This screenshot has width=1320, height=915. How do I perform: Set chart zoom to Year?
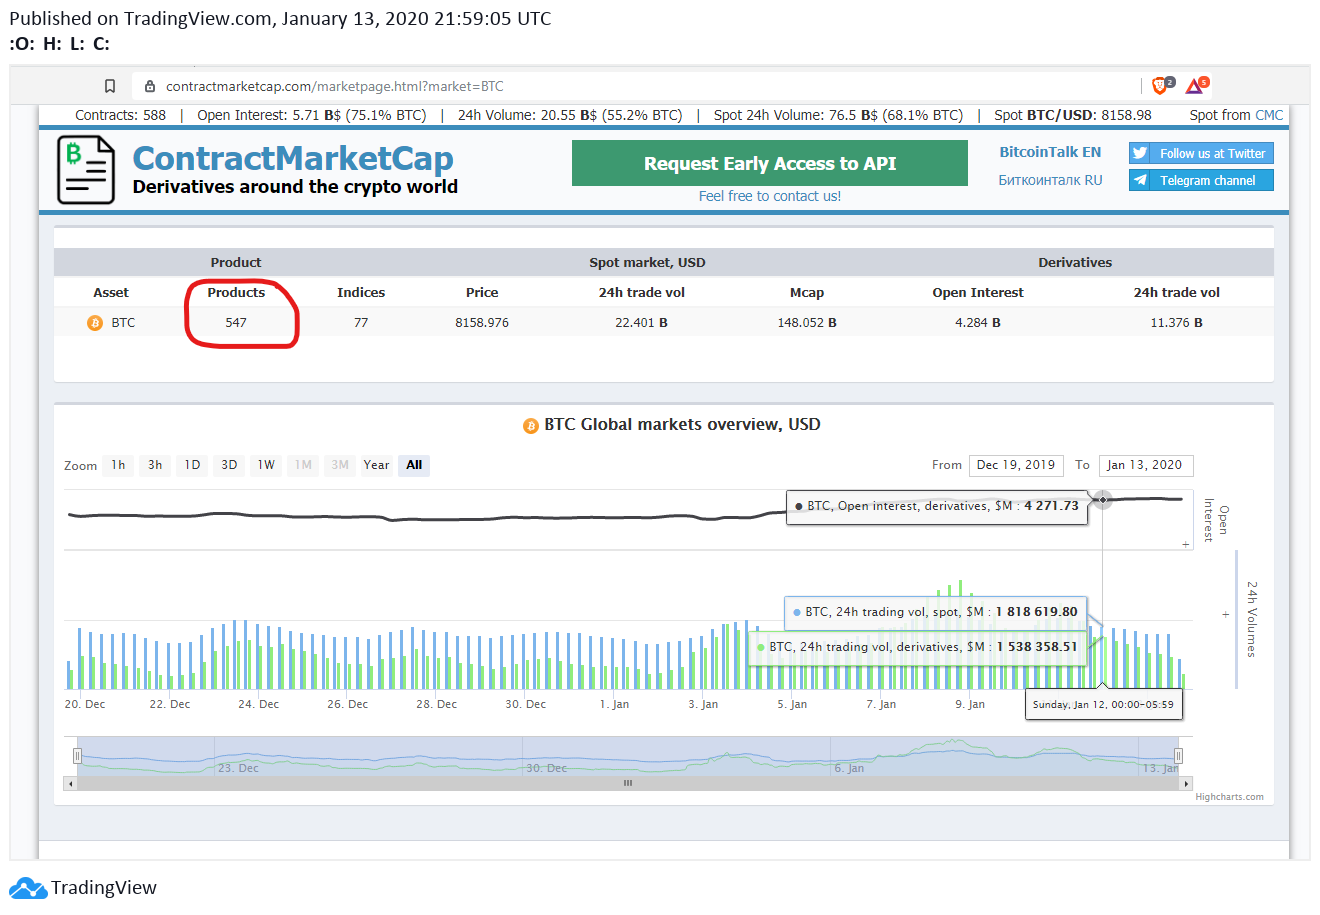click(x=376, y=465)
